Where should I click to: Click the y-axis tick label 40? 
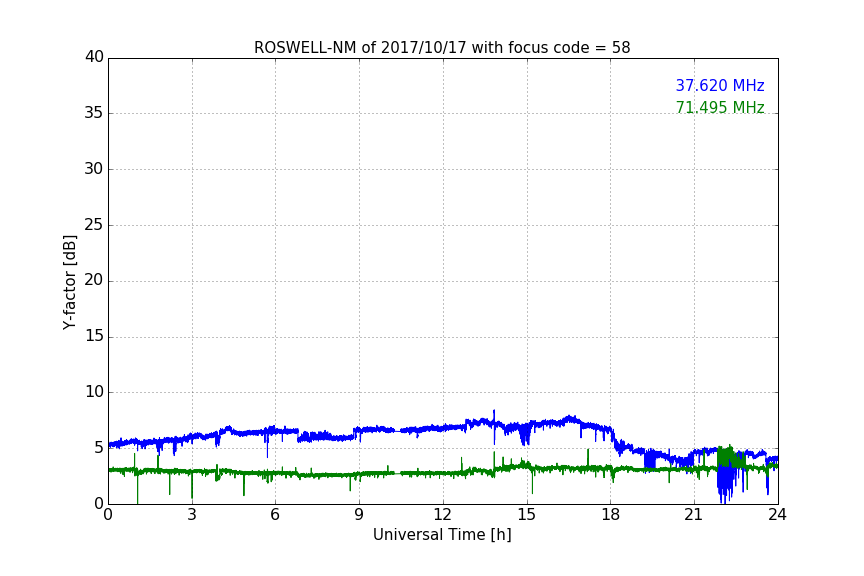point(94,57)
